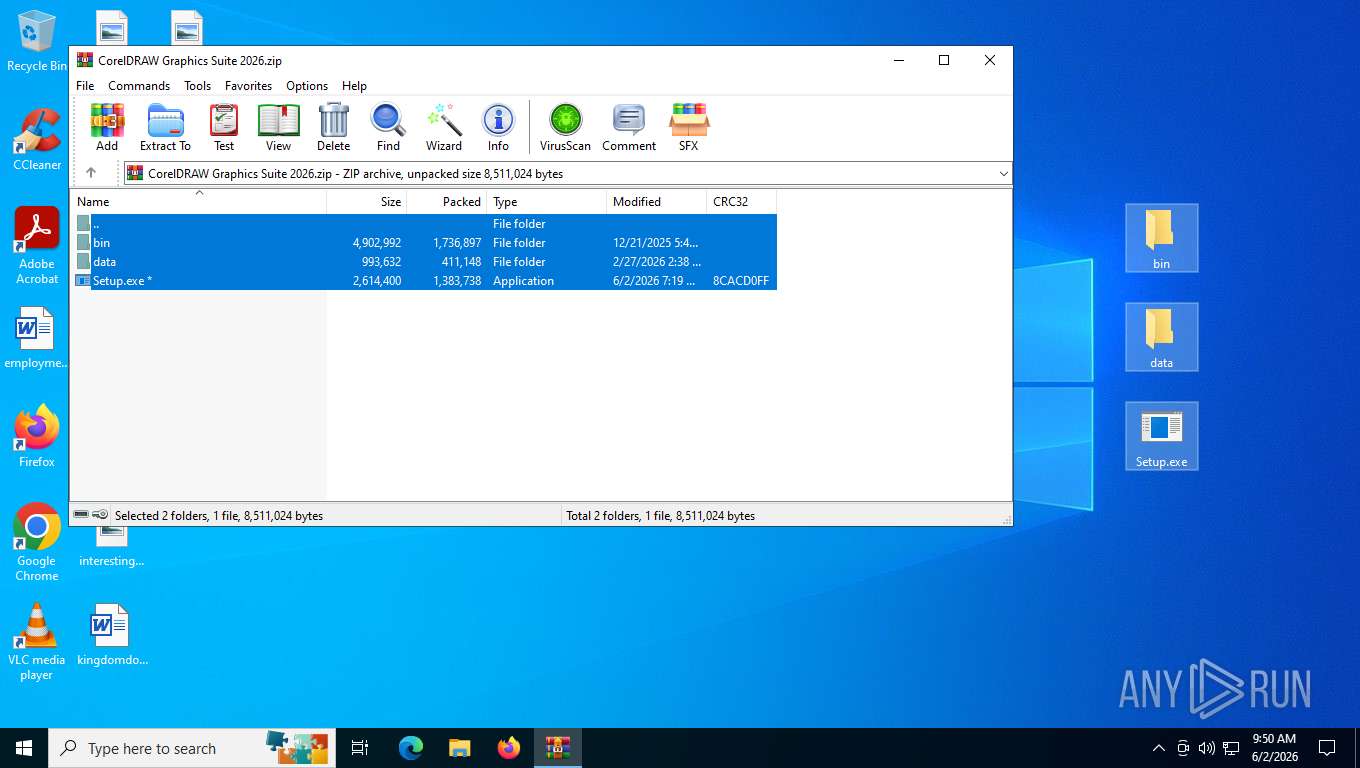Click WinRAR taskbar button
This screenshot has height=768, width=1360.
(x=558, y=748)
